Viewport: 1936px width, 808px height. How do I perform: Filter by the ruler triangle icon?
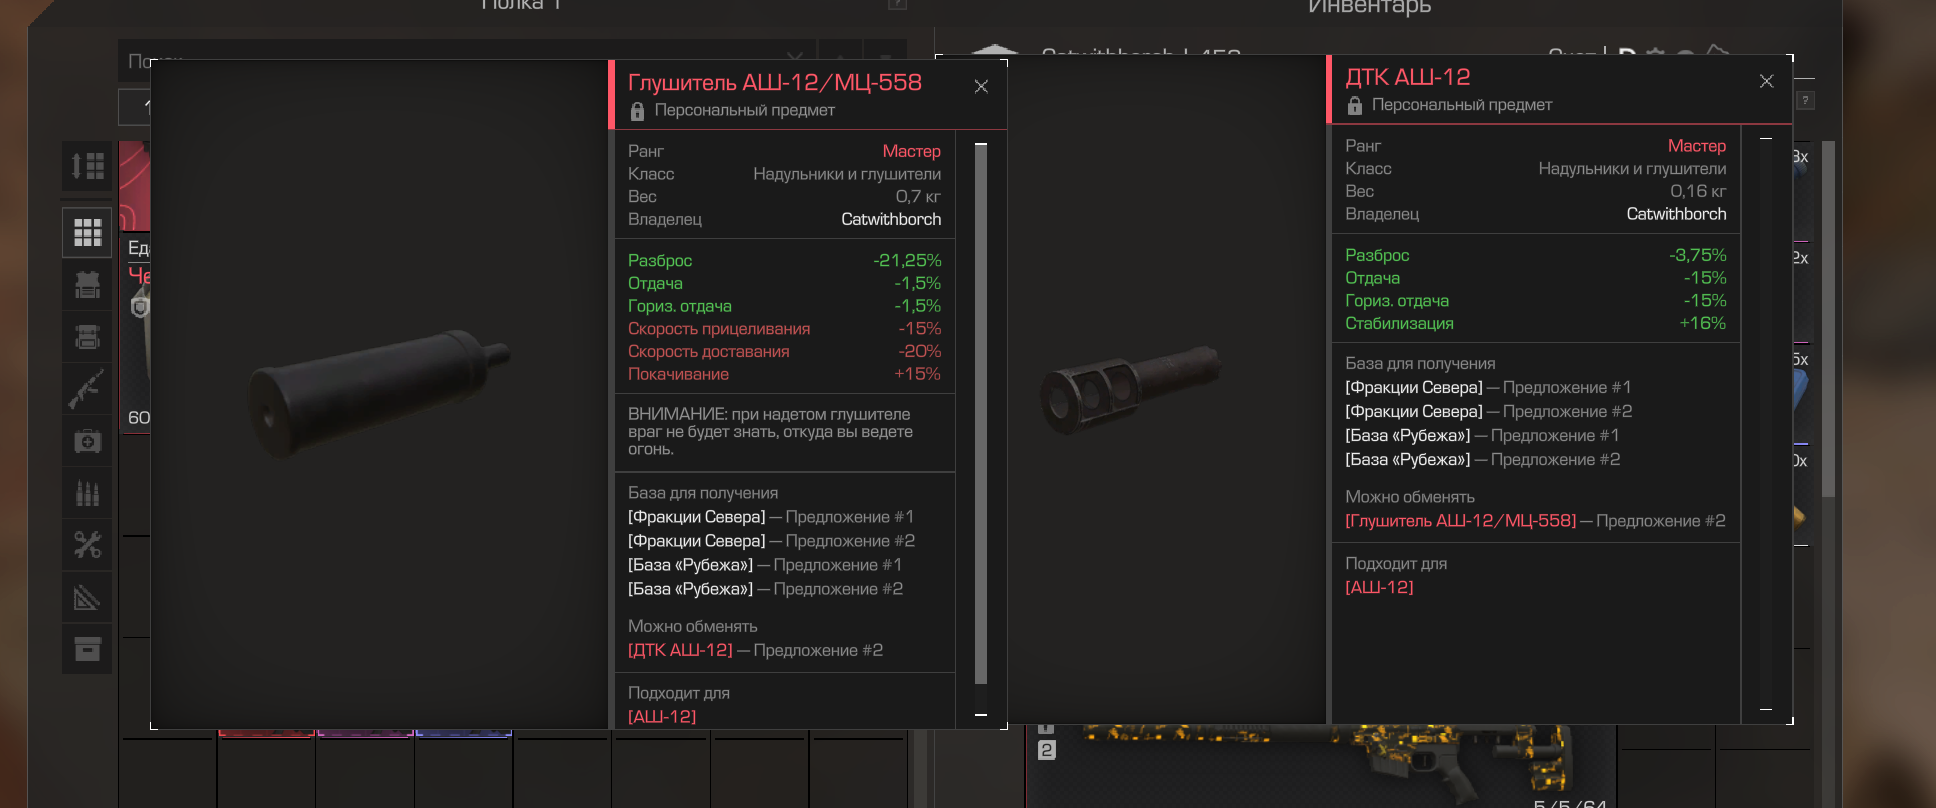87,598
